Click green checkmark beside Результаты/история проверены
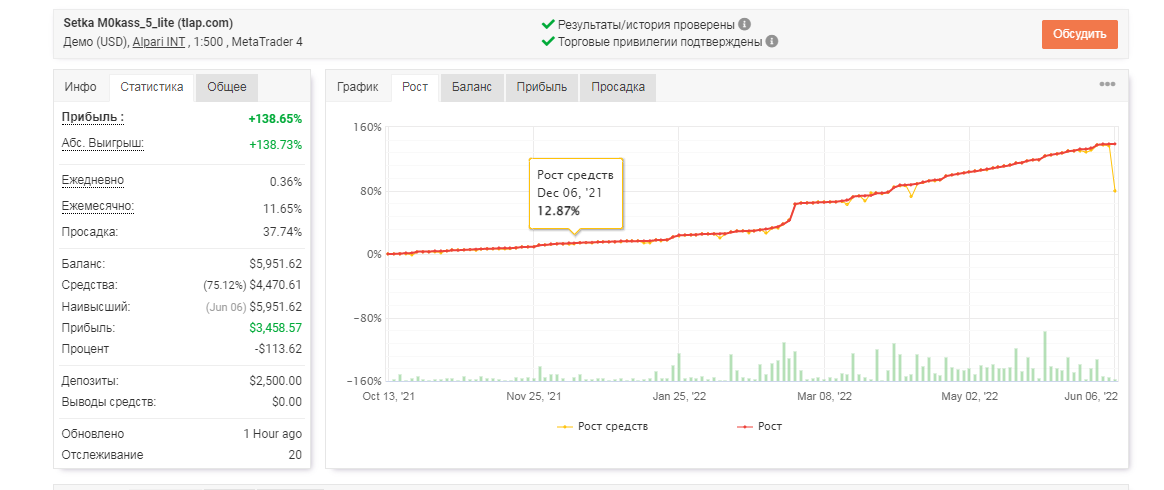Viewport: 1164px width, 490px height. click(548, 24)
